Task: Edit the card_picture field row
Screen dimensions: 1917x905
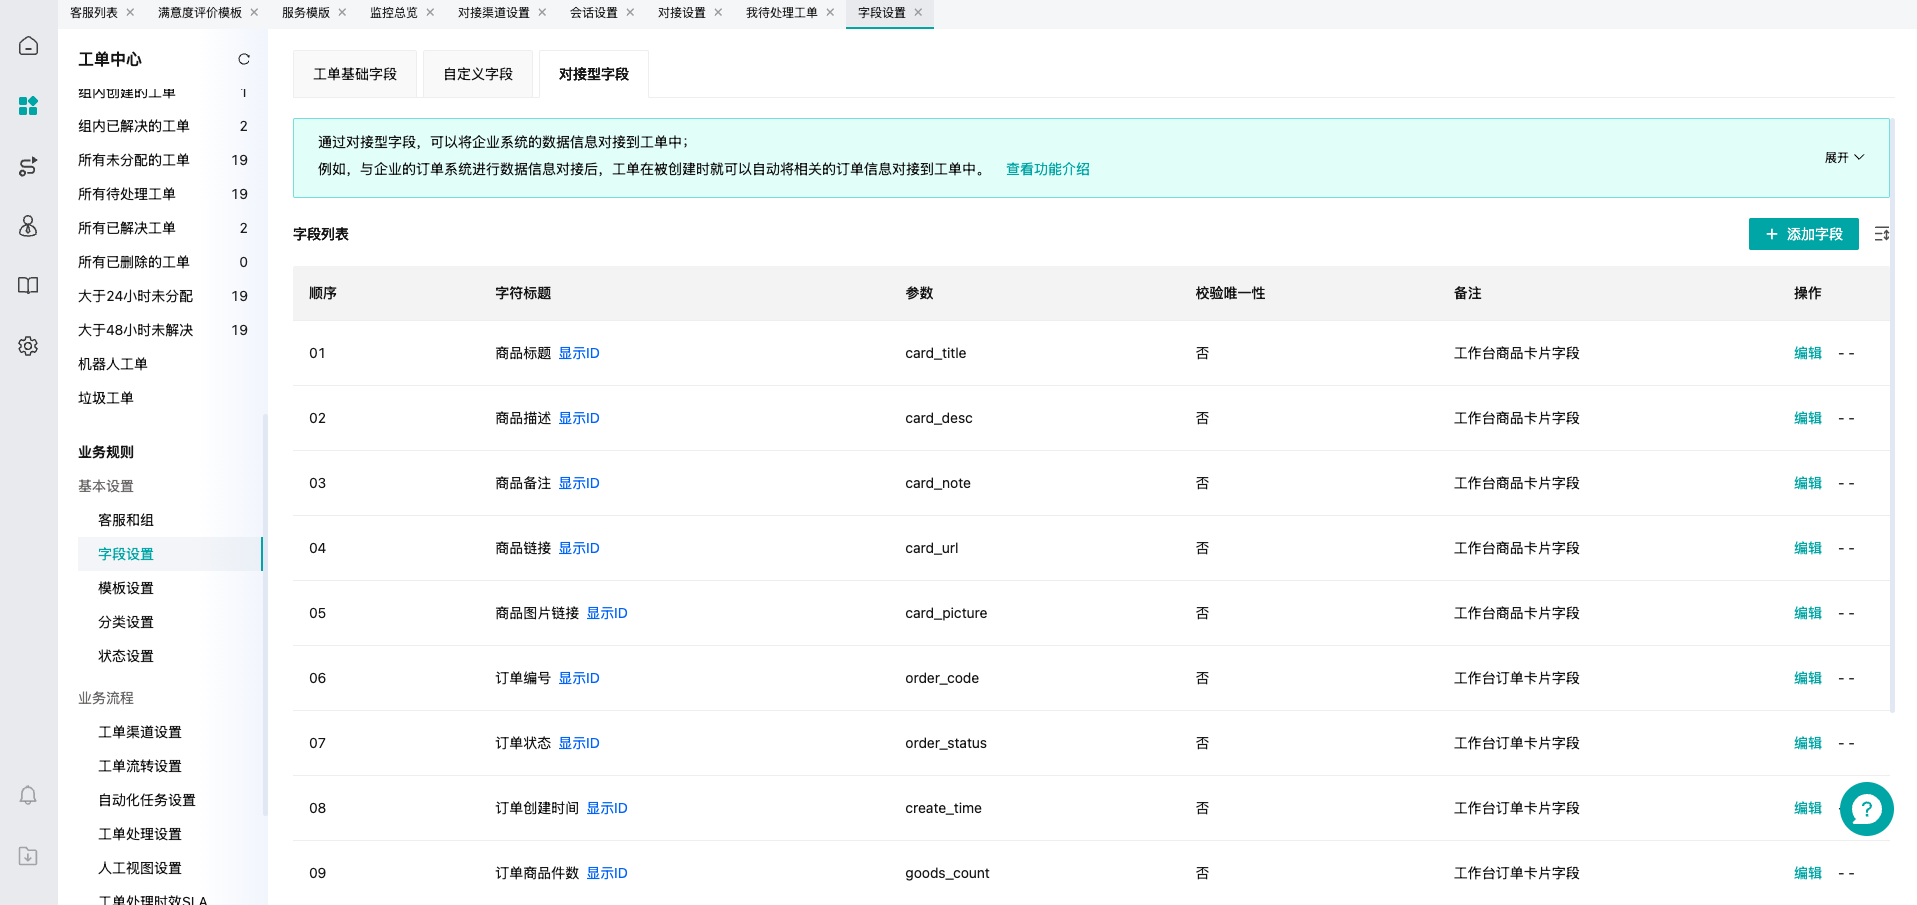Action: tap(1808, 613)
